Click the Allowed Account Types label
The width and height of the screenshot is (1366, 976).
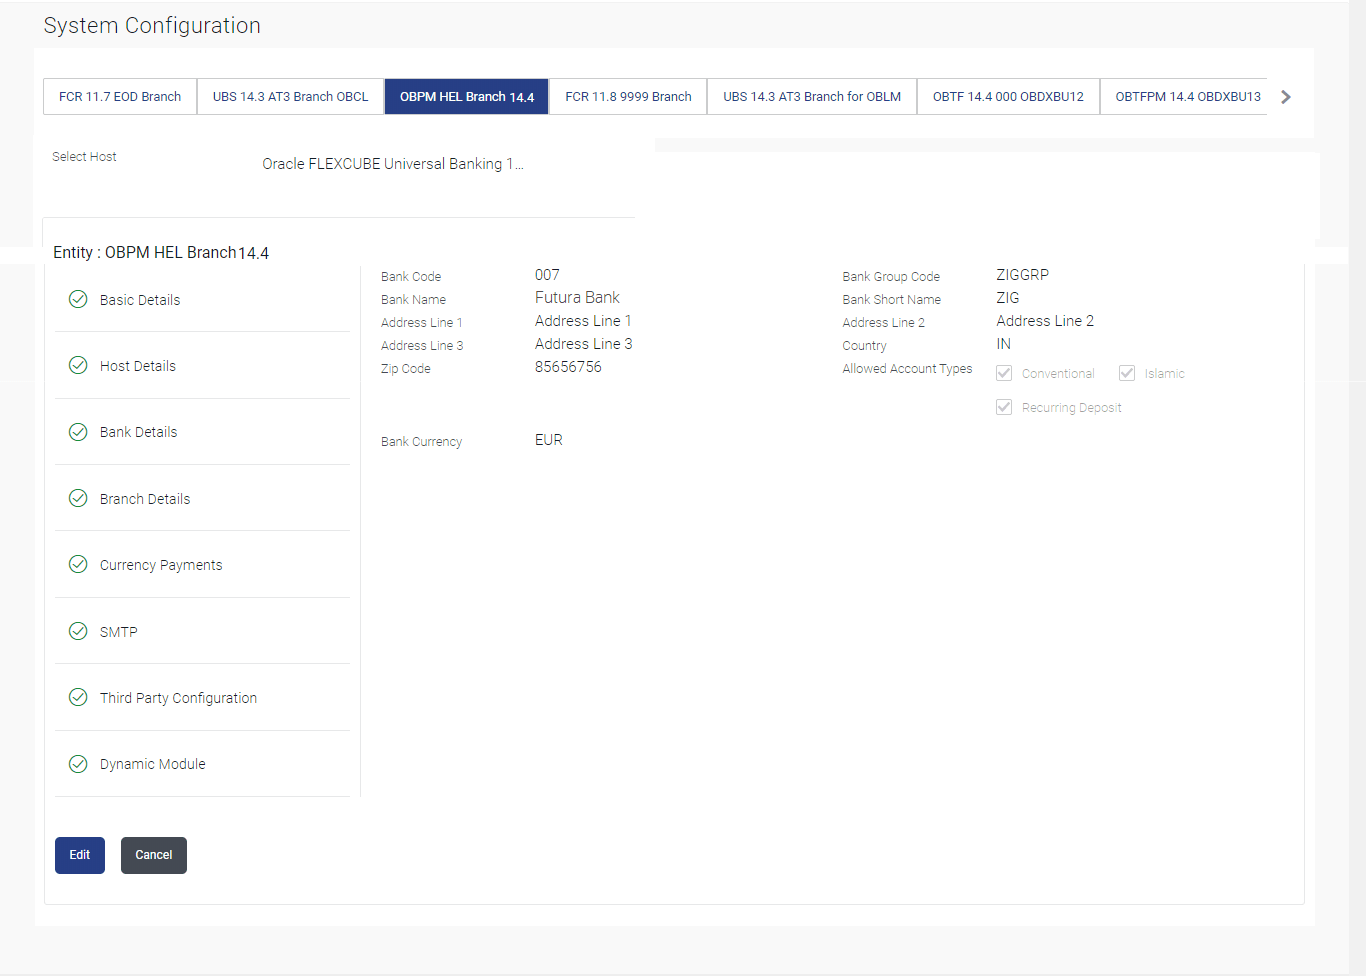click(907, 369)
